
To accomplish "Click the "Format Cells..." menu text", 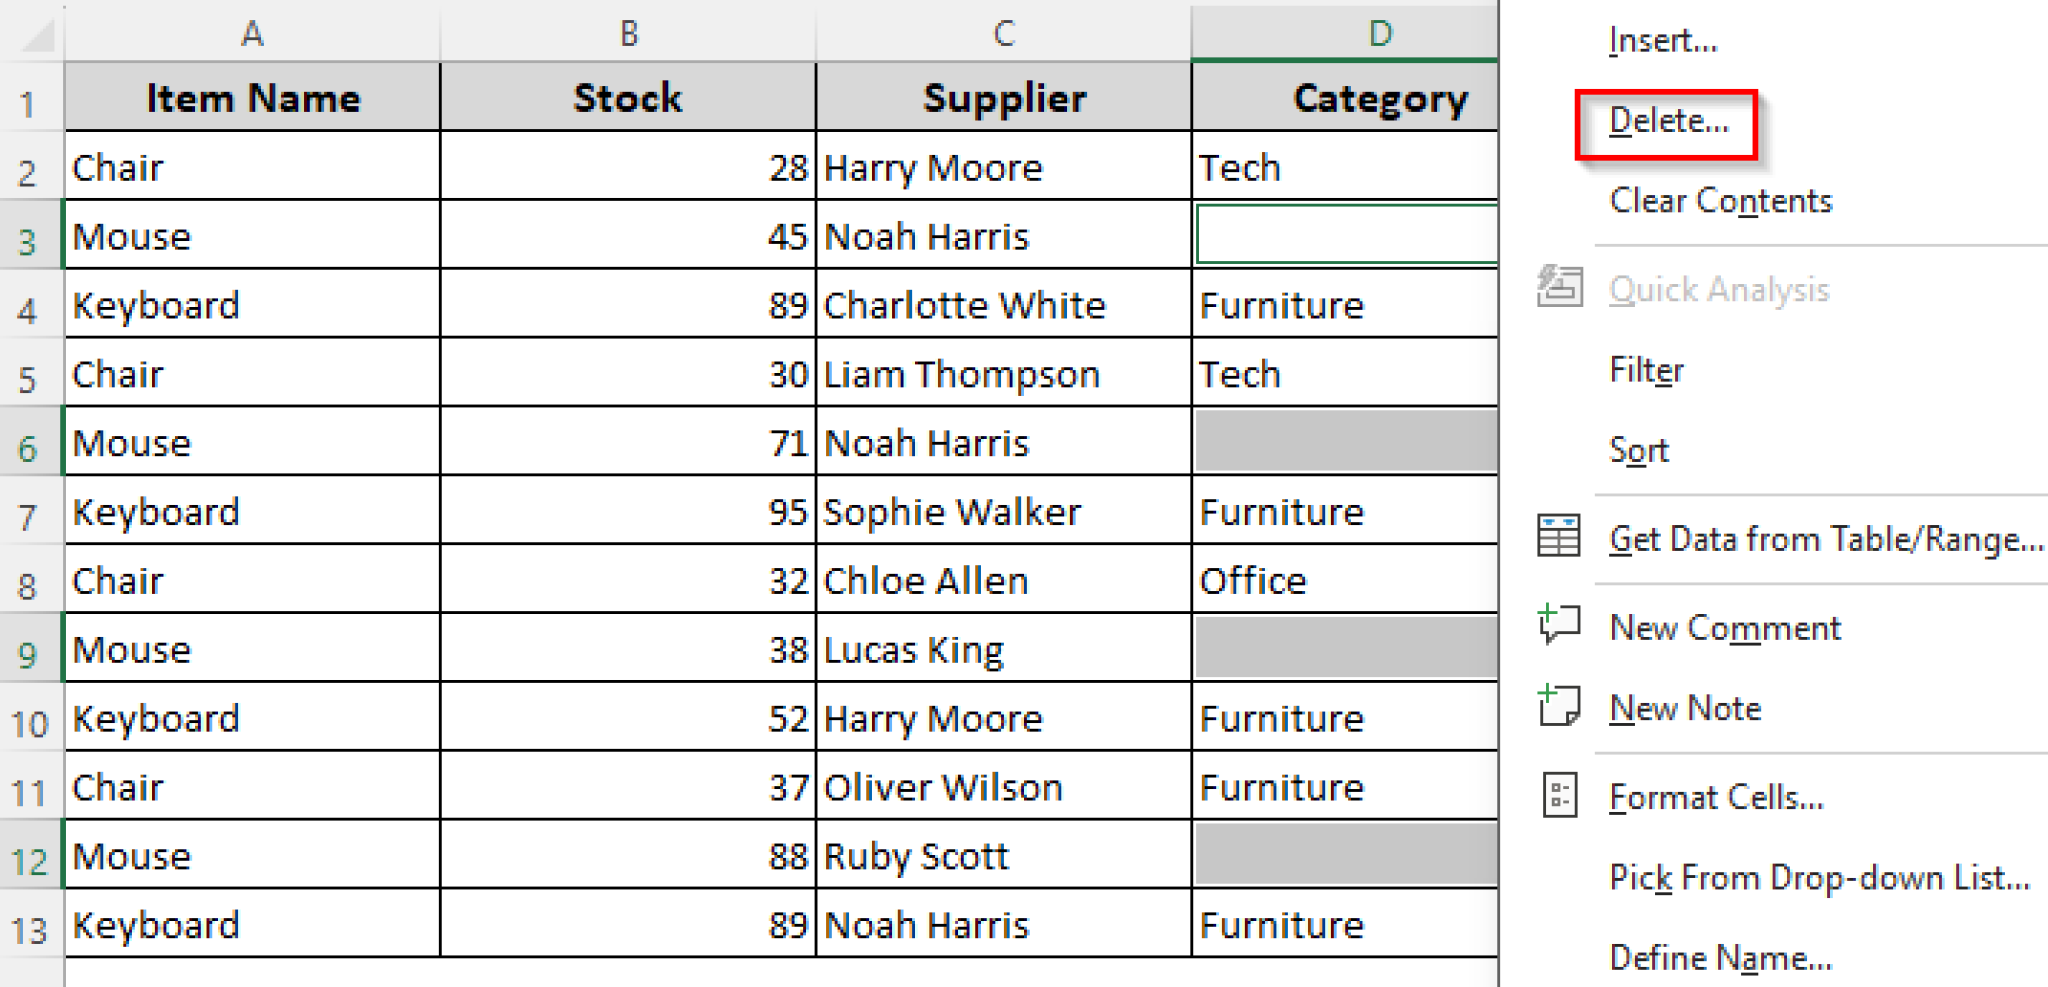I will click(x=1717, y=796).
